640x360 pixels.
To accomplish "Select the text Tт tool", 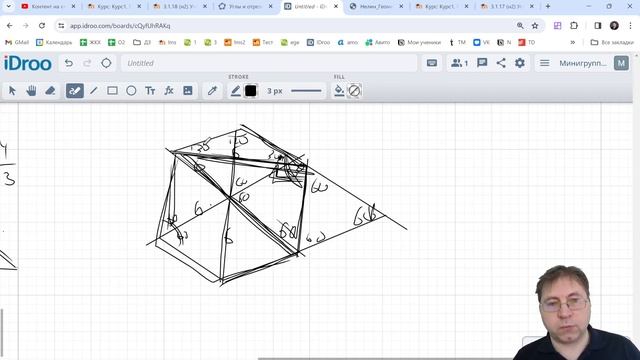I will click(x=150, y=91).
